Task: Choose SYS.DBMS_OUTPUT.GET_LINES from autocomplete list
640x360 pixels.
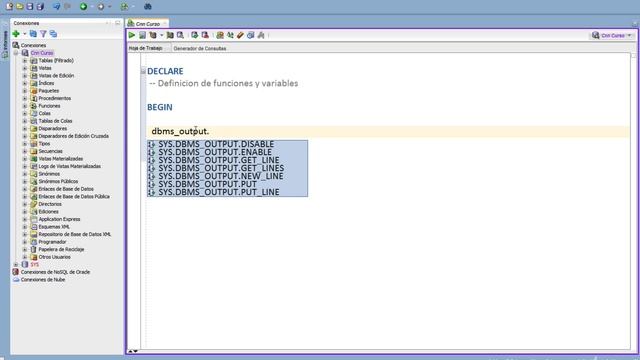Action: 227,168
